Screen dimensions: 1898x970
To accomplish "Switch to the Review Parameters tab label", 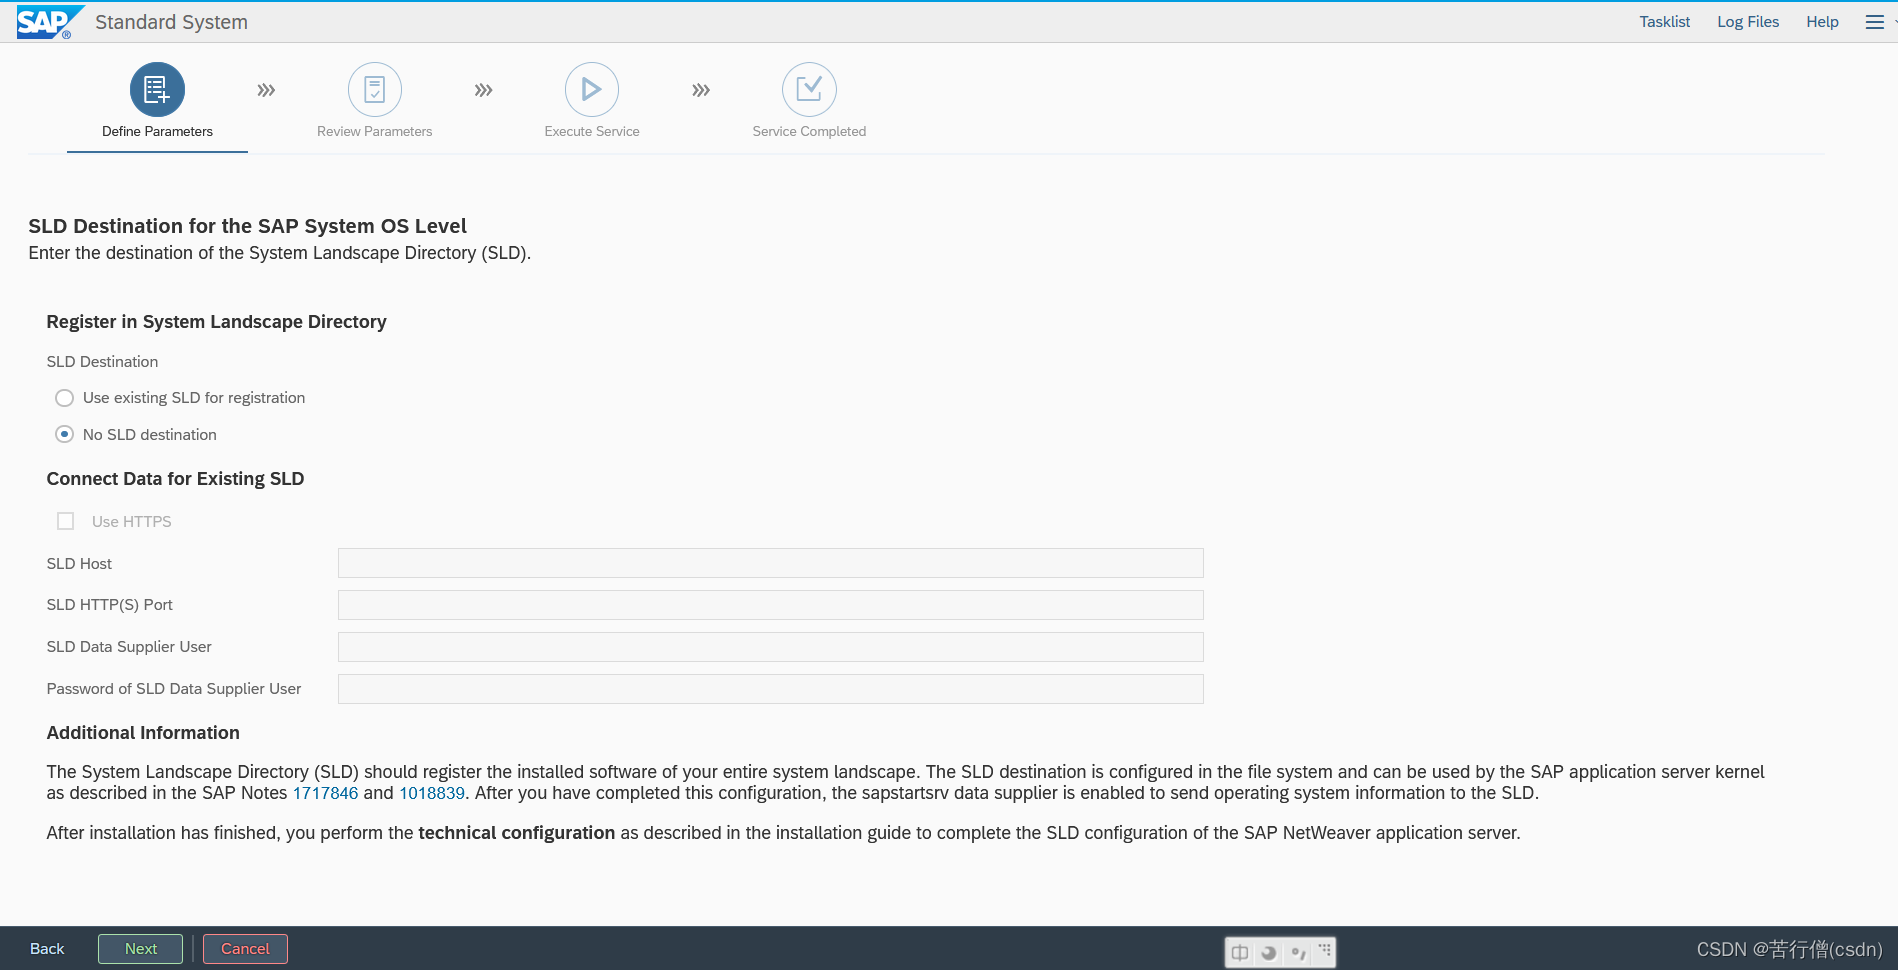I will click(375, 131).
